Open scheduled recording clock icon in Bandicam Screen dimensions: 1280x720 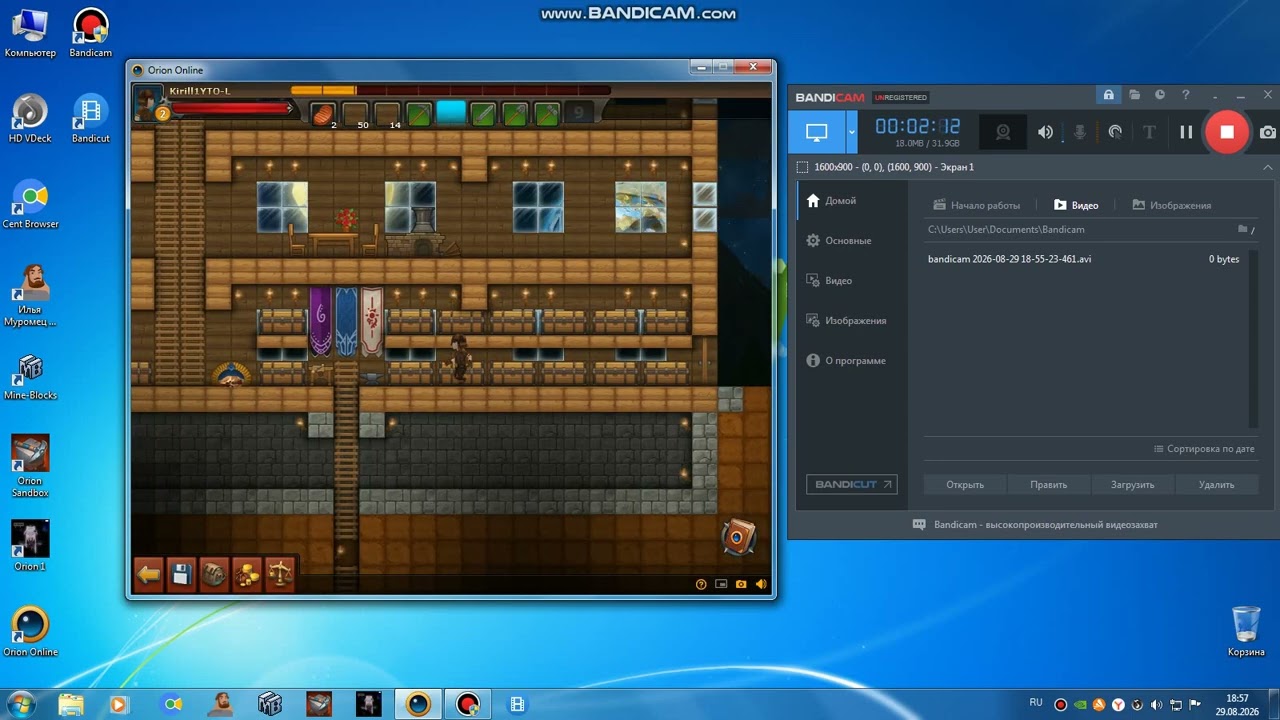coord(1160,95)
